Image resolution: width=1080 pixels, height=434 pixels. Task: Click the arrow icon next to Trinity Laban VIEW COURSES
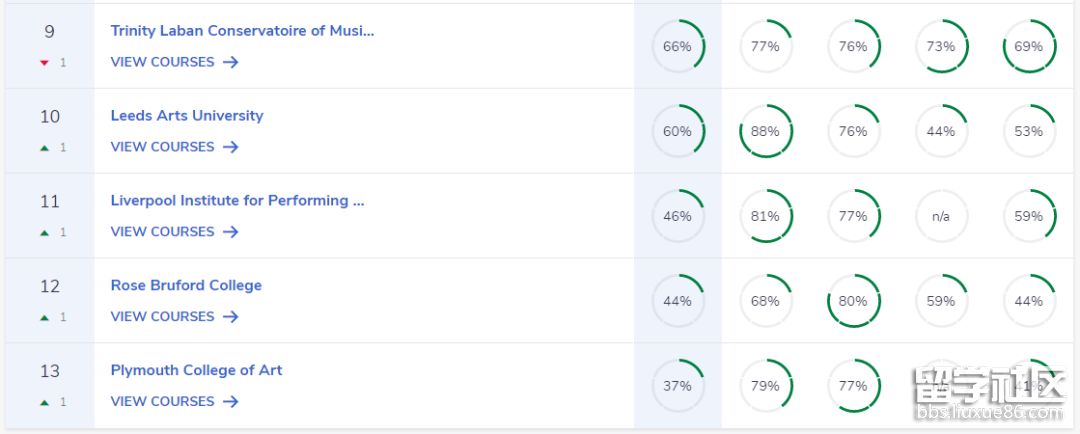pyautogui.click(x=231, y=62)
